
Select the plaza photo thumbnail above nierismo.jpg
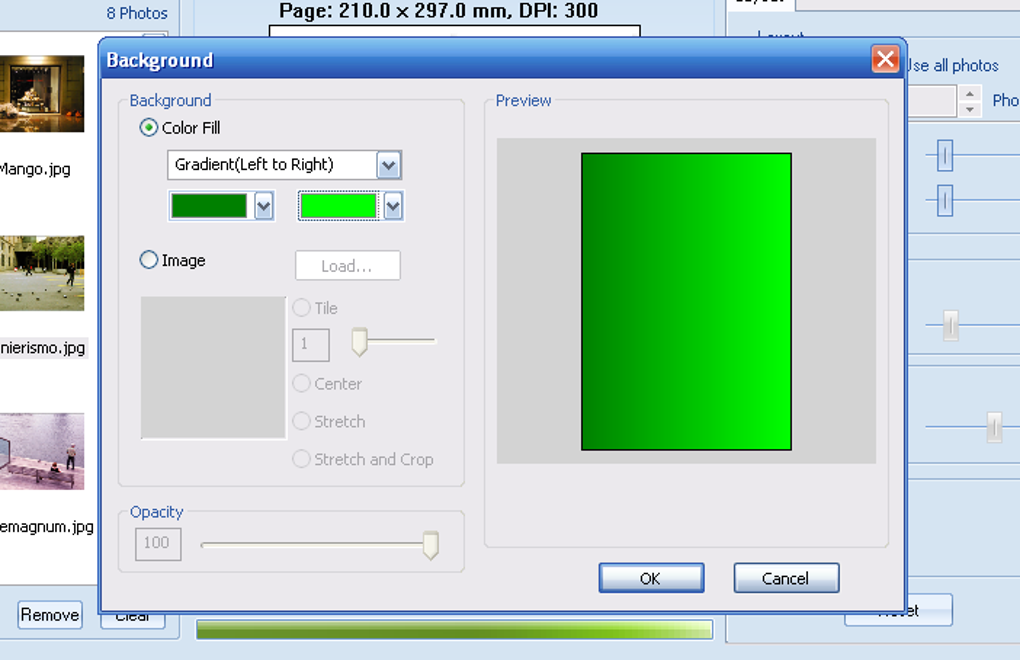point(42,273)
